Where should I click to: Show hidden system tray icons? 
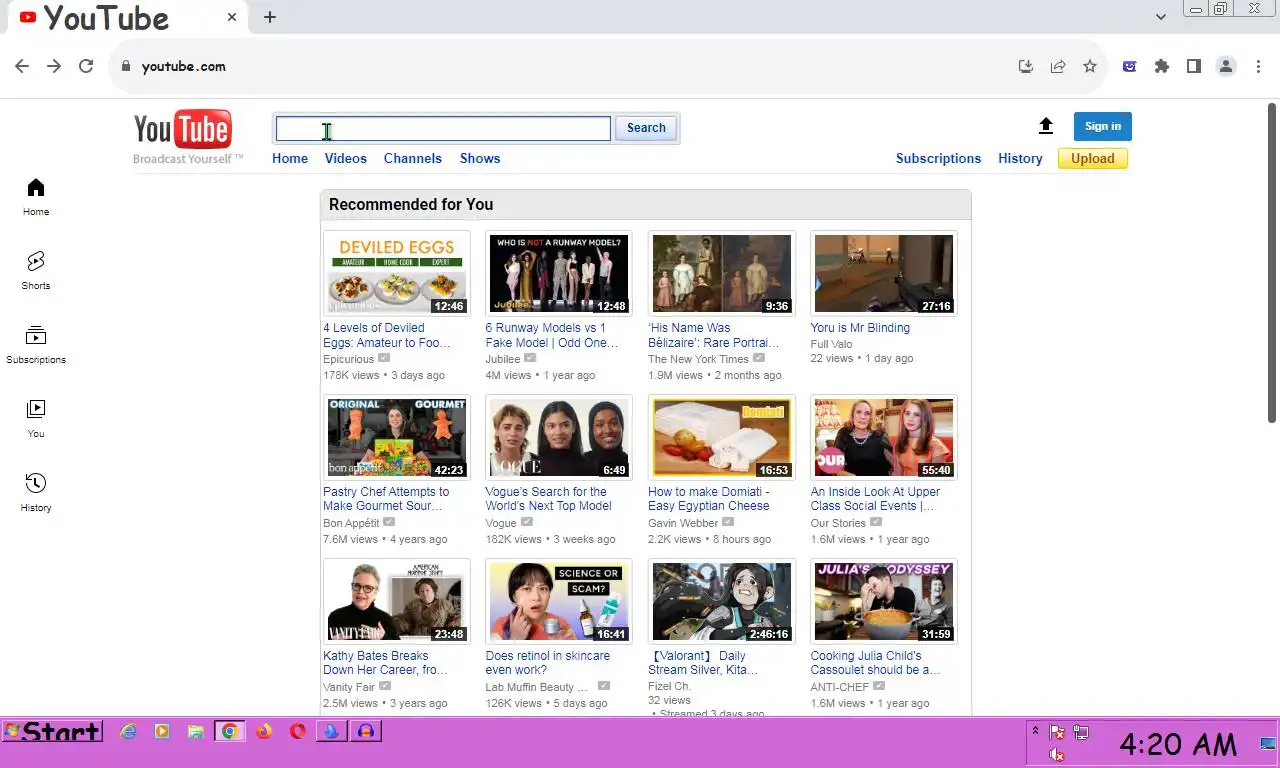[x=1036, y=731]
